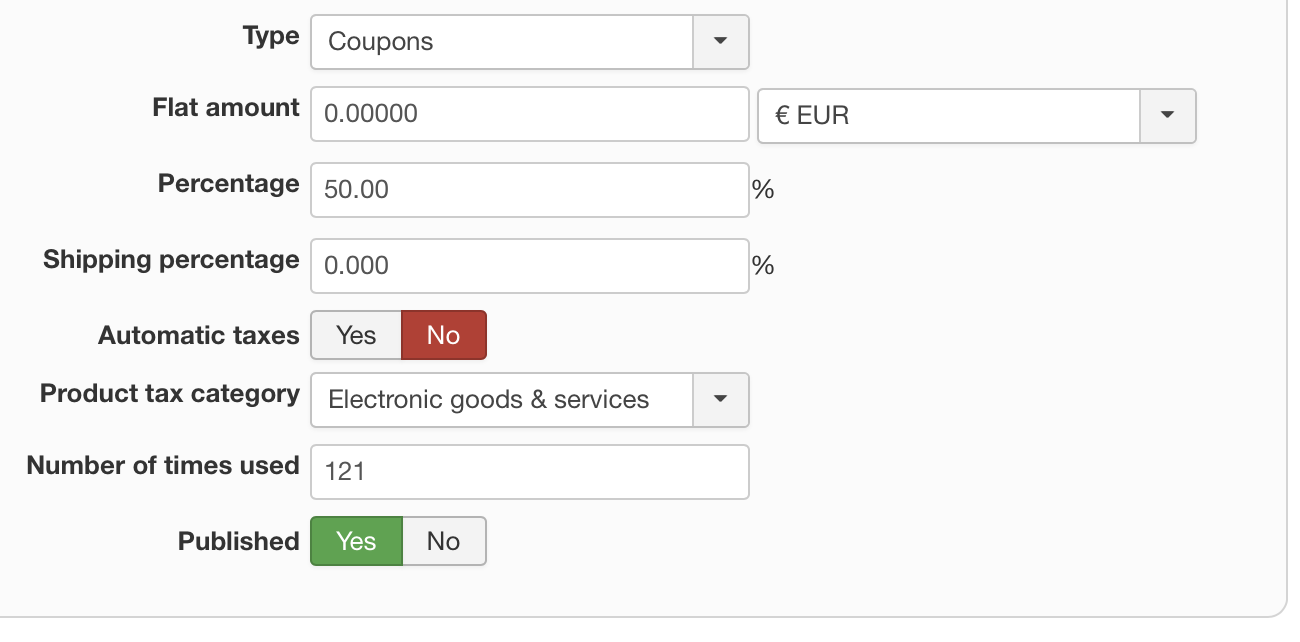Click the green Yes under Published
This screenshot has width=1300, height=642.
tap(356, 541)
